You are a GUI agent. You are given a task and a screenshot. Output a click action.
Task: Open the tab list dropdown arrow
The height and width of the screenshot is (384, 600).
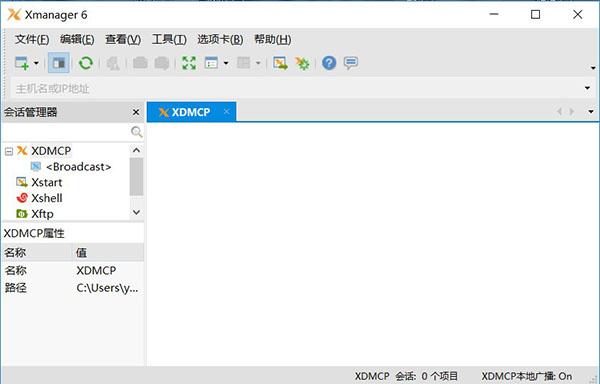pos(591,112)
